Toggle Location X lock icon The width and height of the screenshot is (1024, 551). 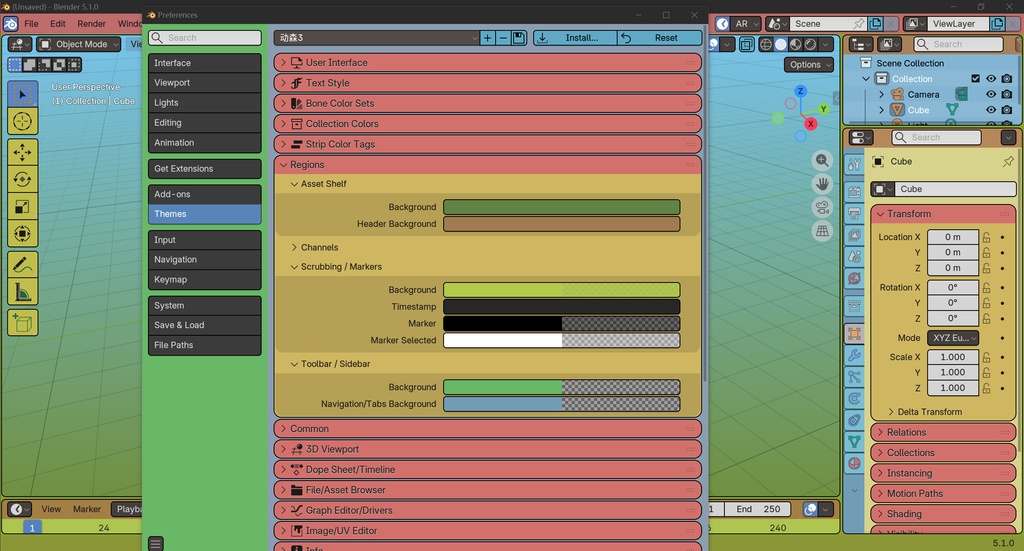pyautogui.click(x=987, y=237)
